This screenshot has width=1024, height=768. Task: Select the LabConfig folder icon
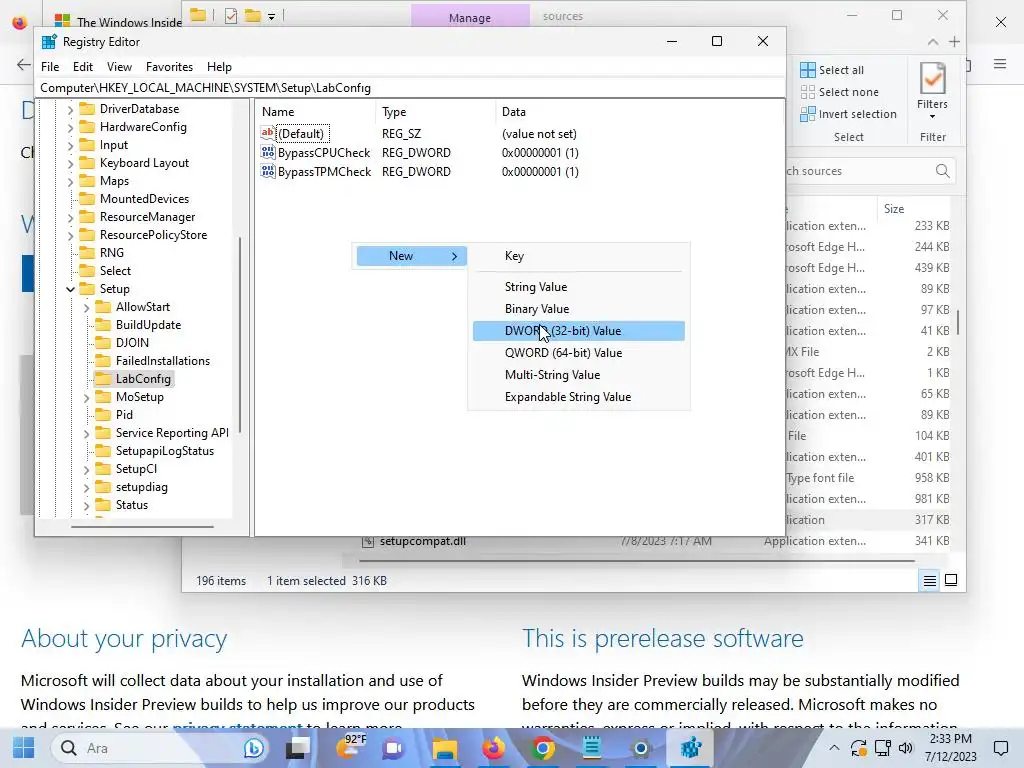103,379
